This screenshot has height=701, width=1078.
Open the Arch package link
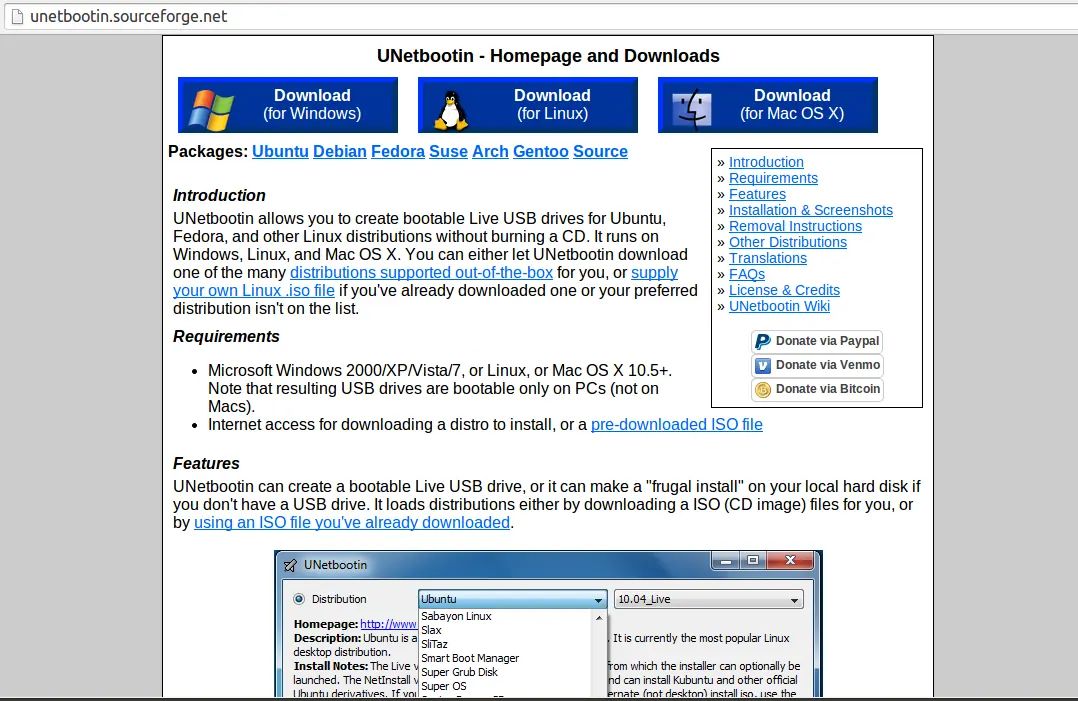point(490,151)
